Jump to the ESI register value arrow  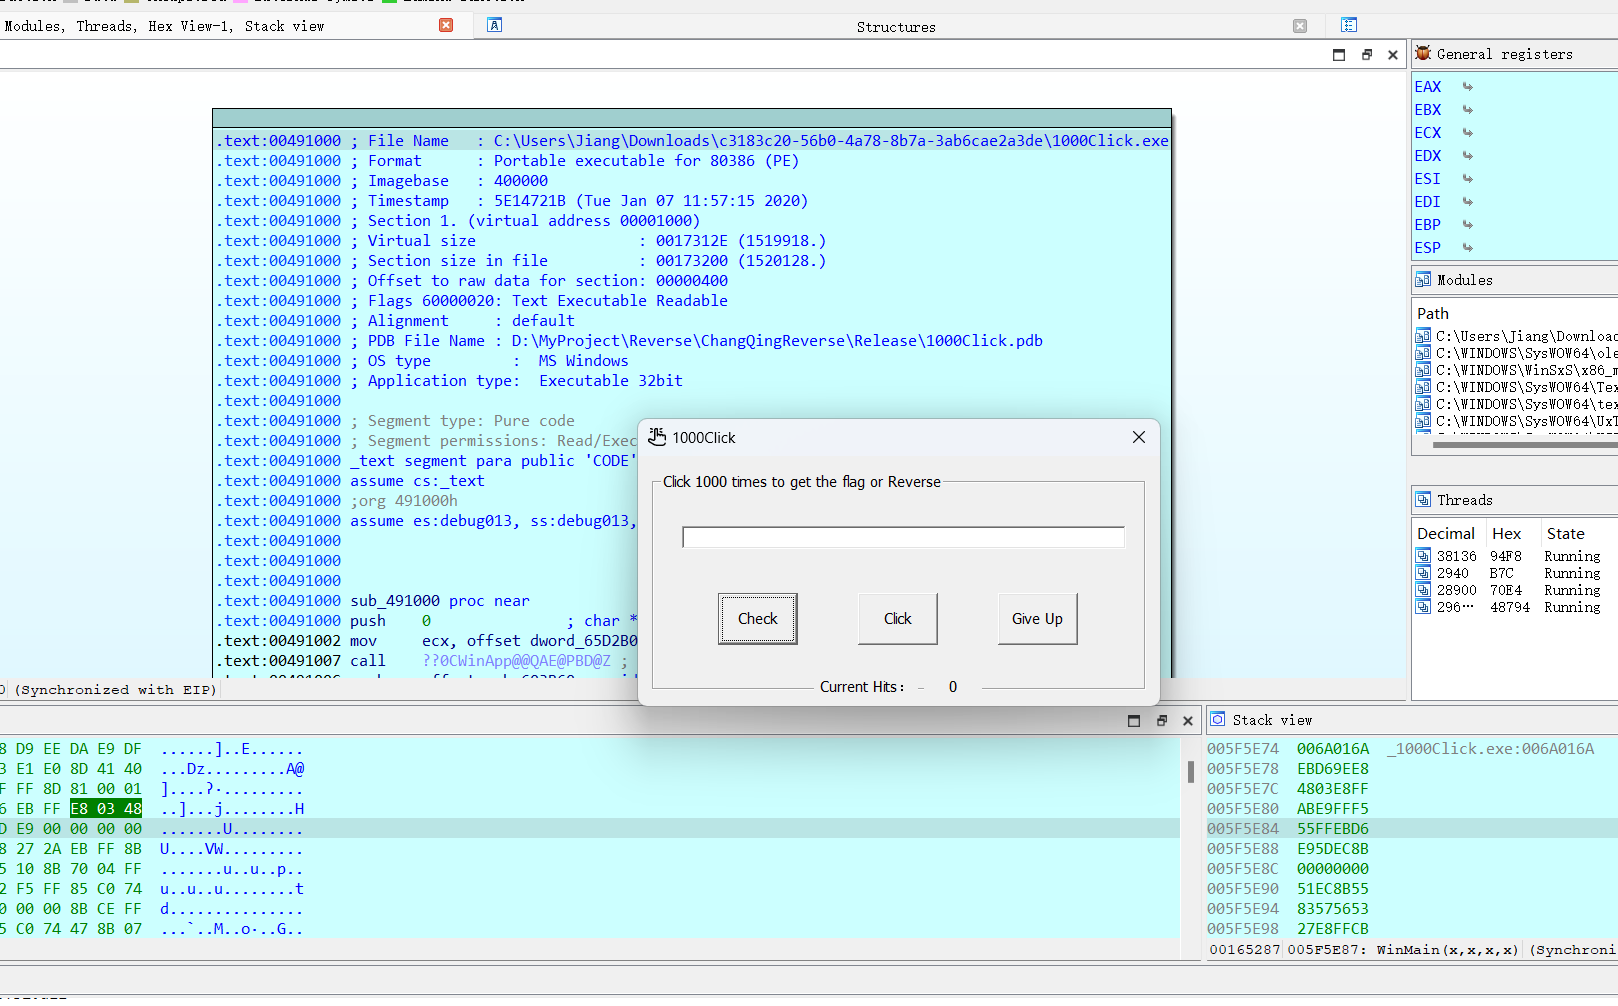pos(1468,179)
